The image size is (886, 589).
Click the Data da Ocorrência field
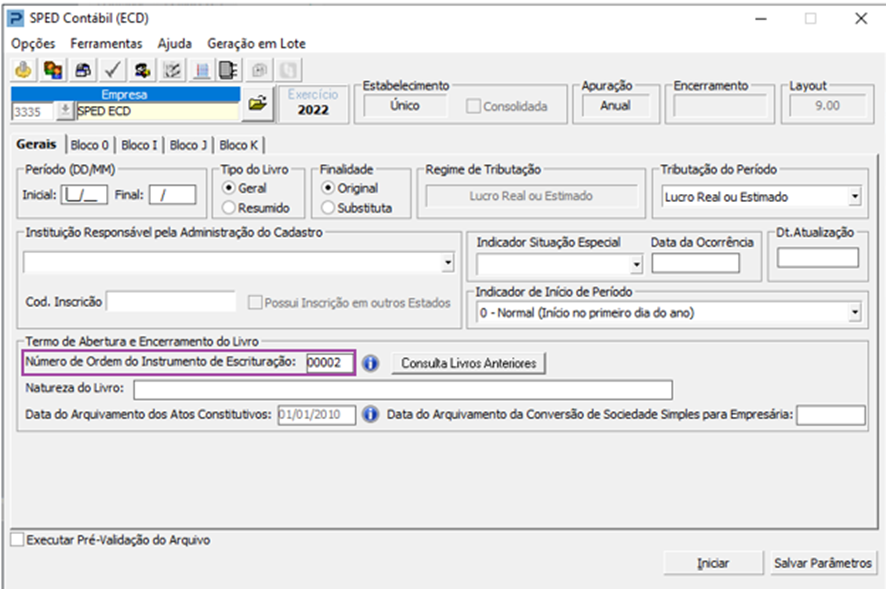pos(696,263)
